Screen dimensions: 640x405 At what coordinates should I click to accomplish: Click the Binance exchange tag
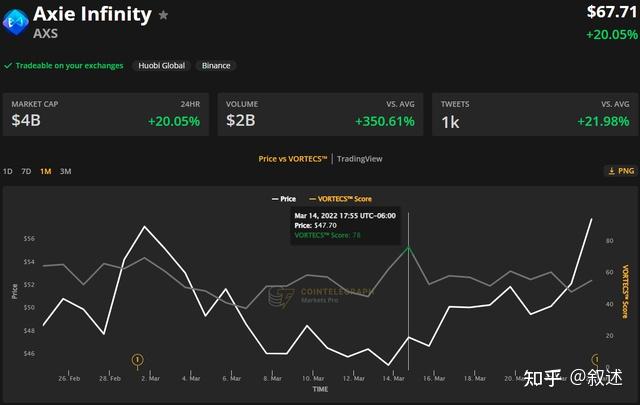point(216,66)
